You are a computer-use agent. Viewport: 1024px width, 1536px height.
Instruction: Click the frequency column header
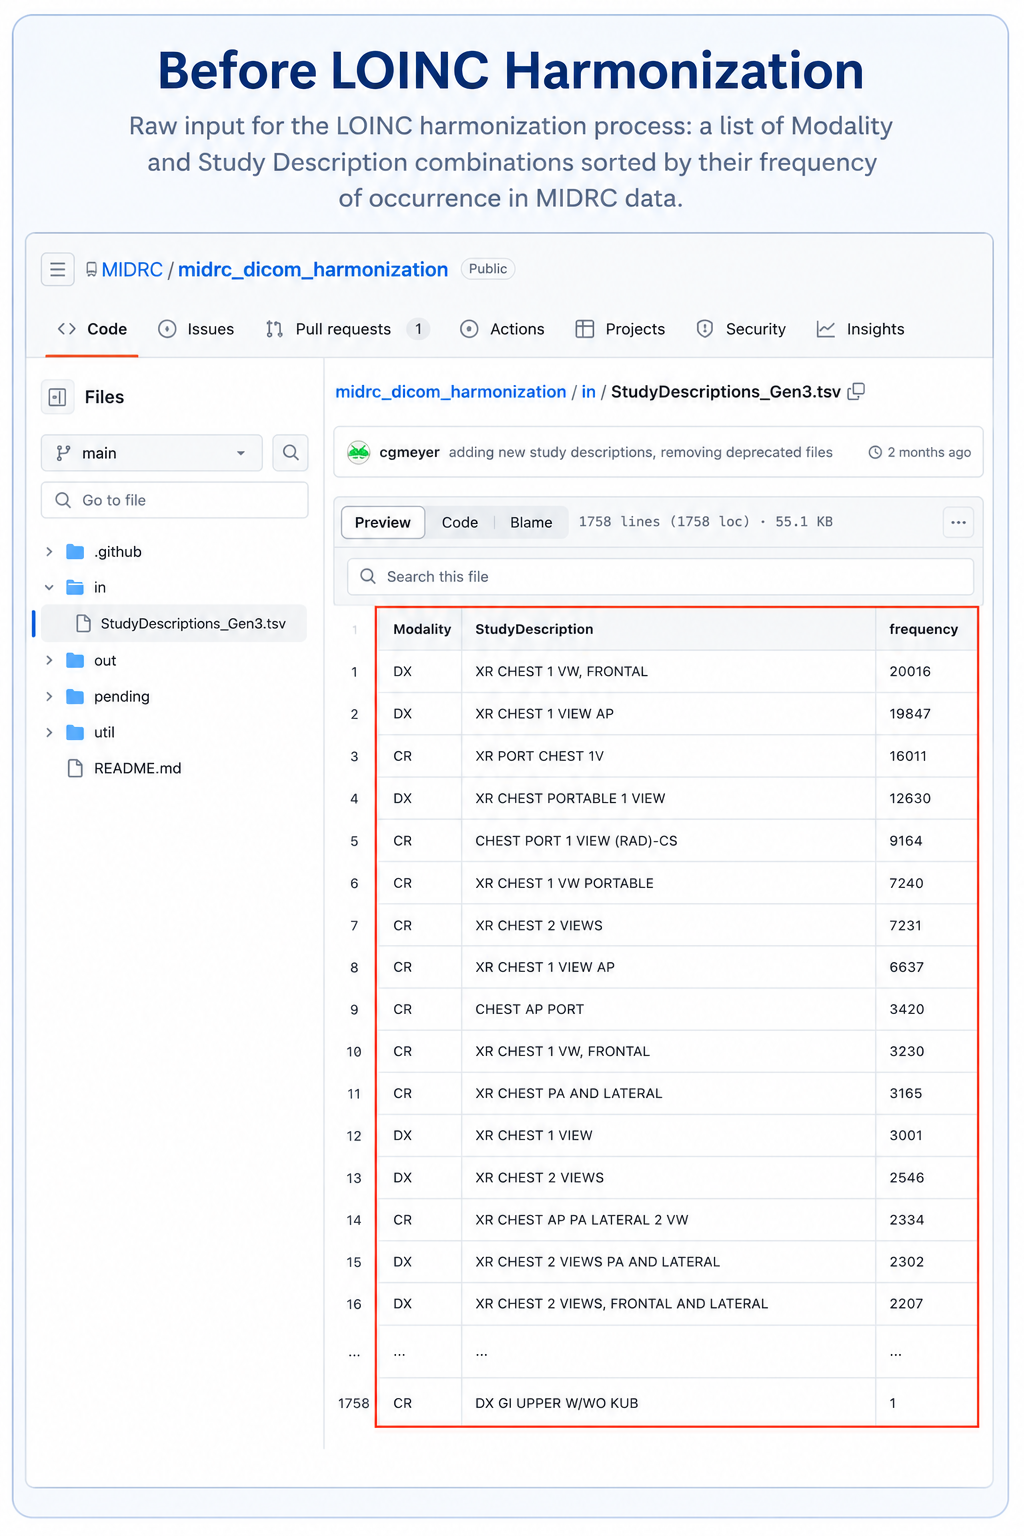click(924, 629)
